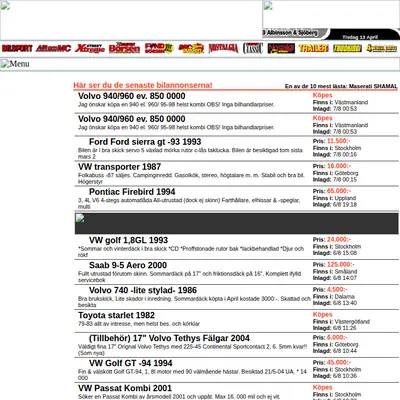Click the price 16.000:- for VW transporter
This screenshot has height=400, width=400.
339,166
